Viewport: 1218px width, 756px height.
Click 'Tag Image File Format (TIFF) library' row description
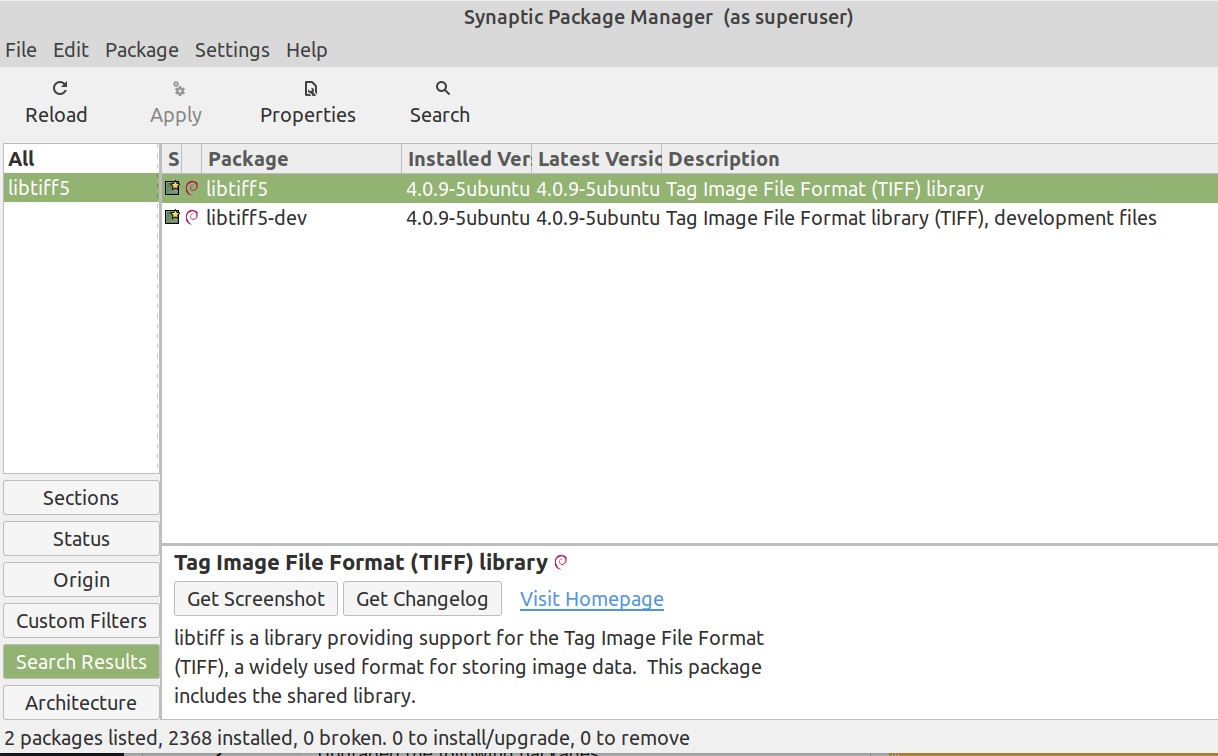pos(825,188)
